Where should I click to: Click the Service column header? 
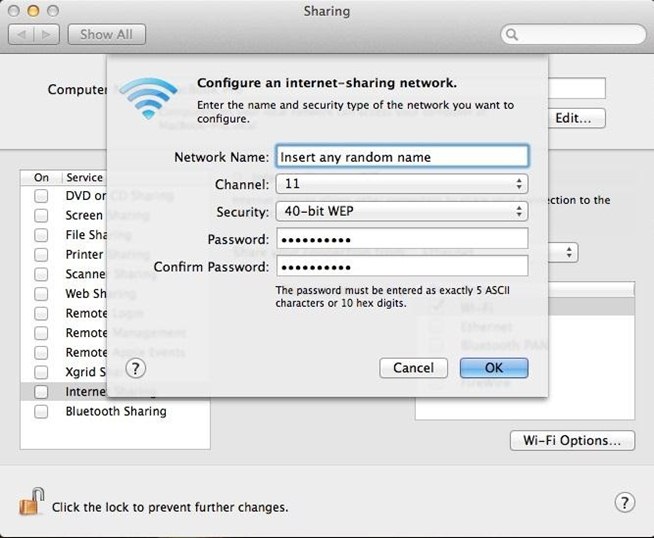[85, 178]
